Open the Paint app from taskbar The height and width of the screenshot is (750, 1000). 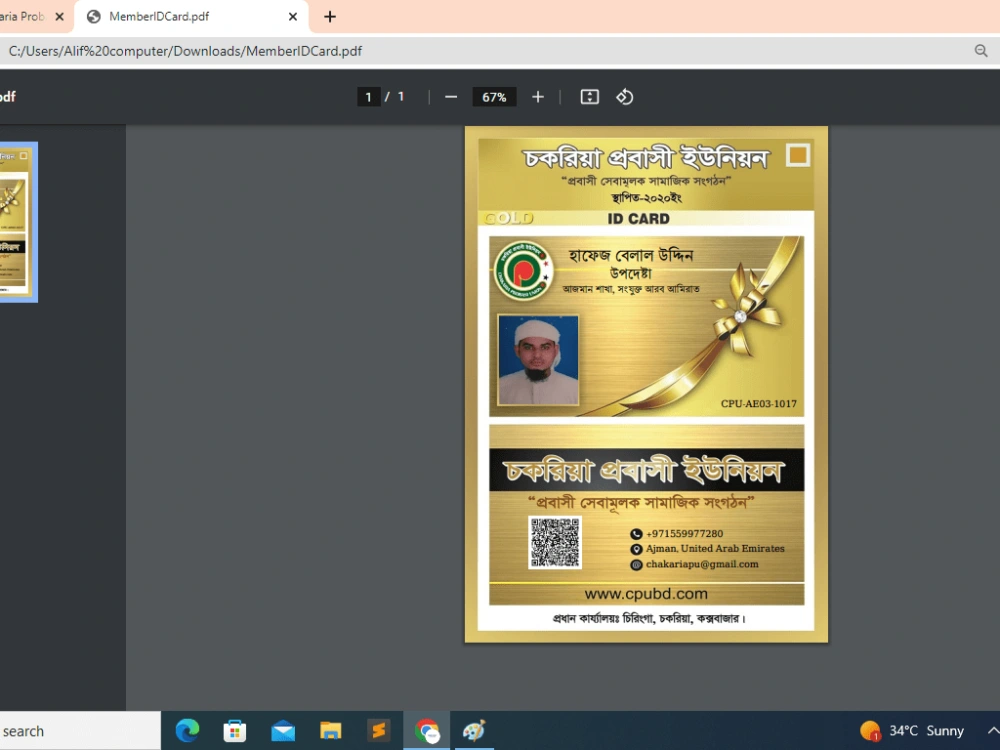tap(474, 731)
